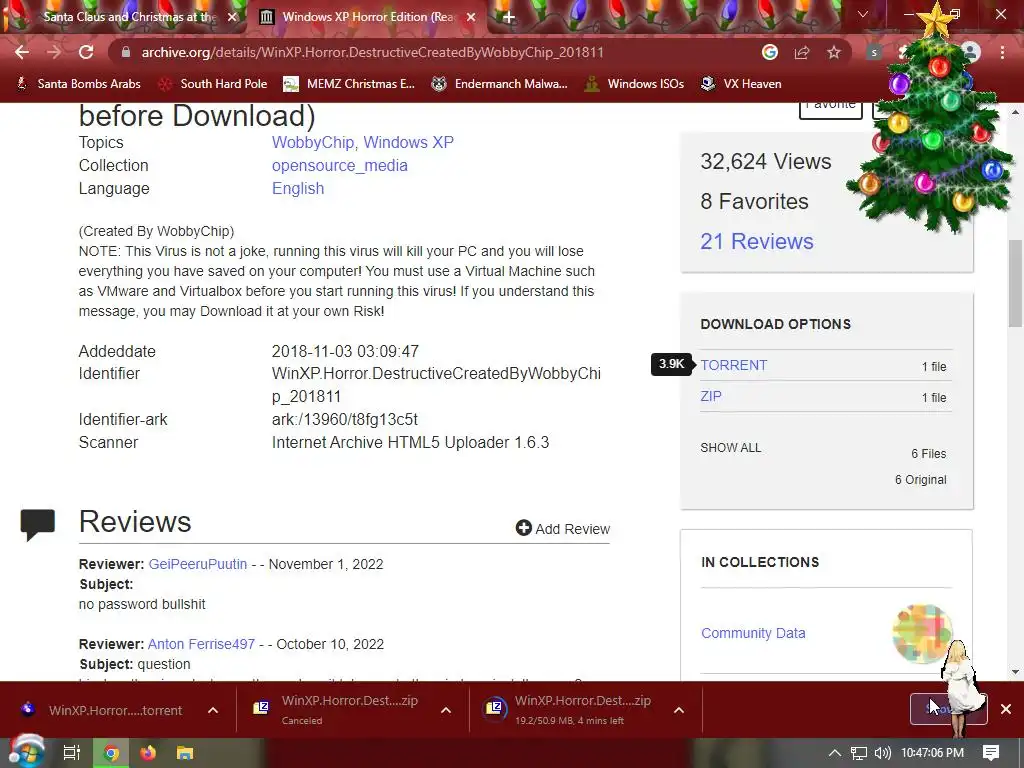Click the page vertical scrollbar thumb
Image resolution: width=1024 pixels, height=768 pixels.
coord(1015,283)
